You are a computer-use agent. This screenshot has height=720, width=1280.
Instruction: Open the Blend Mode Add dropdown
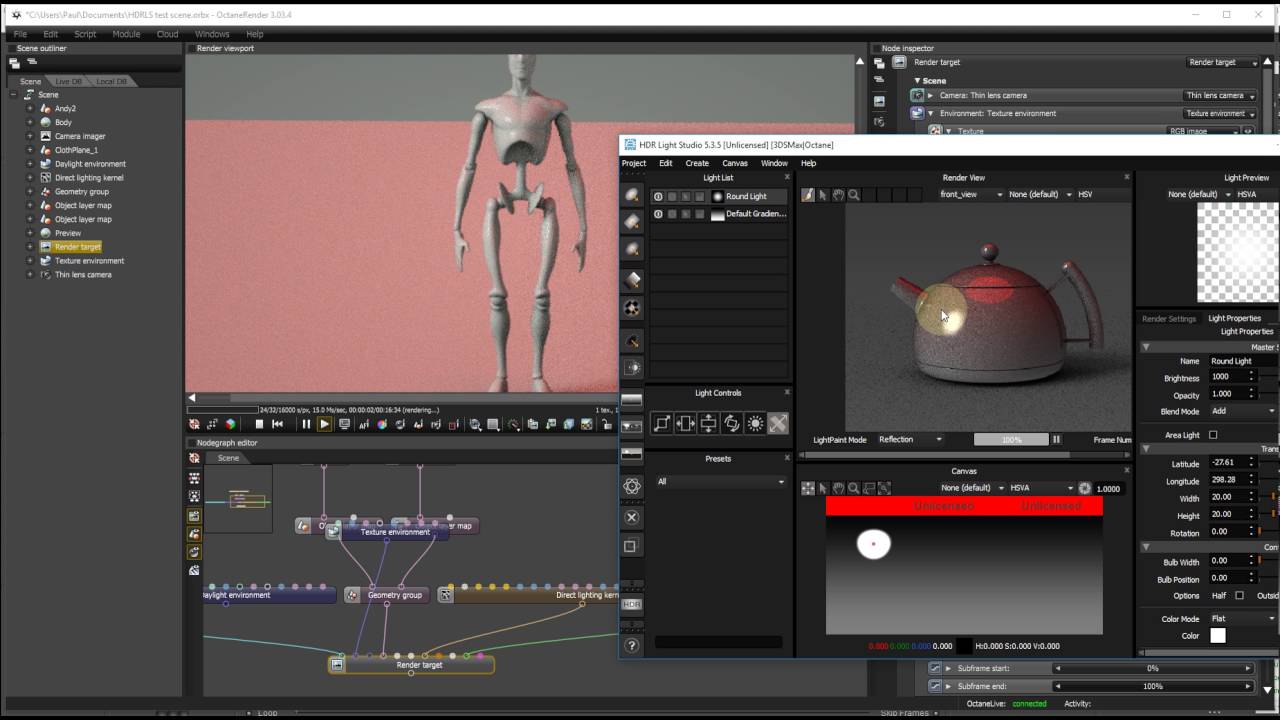click(x=1243, y=411)
